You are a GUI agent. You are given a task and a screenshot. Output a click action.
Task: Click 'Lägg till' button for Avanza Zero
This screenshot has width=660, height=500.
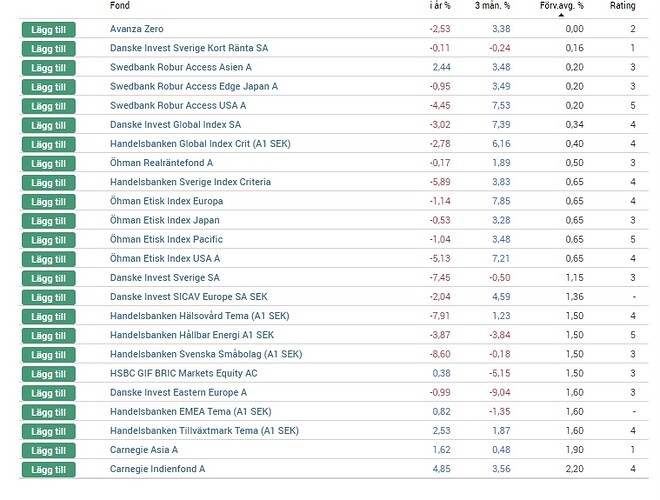(48, 29)
